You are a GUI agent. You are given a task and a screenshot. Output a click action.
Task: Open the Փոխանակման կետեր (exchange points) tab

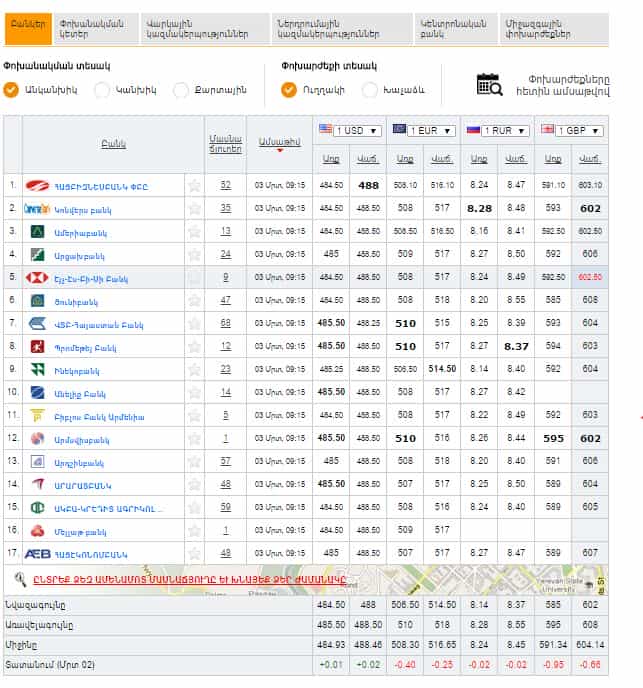click(95, 29)
